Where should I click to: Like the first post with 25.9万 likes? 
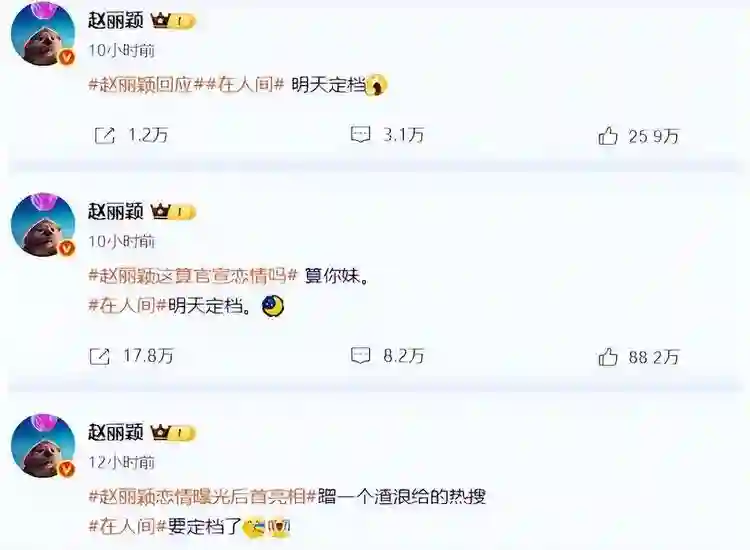point(607,136)
